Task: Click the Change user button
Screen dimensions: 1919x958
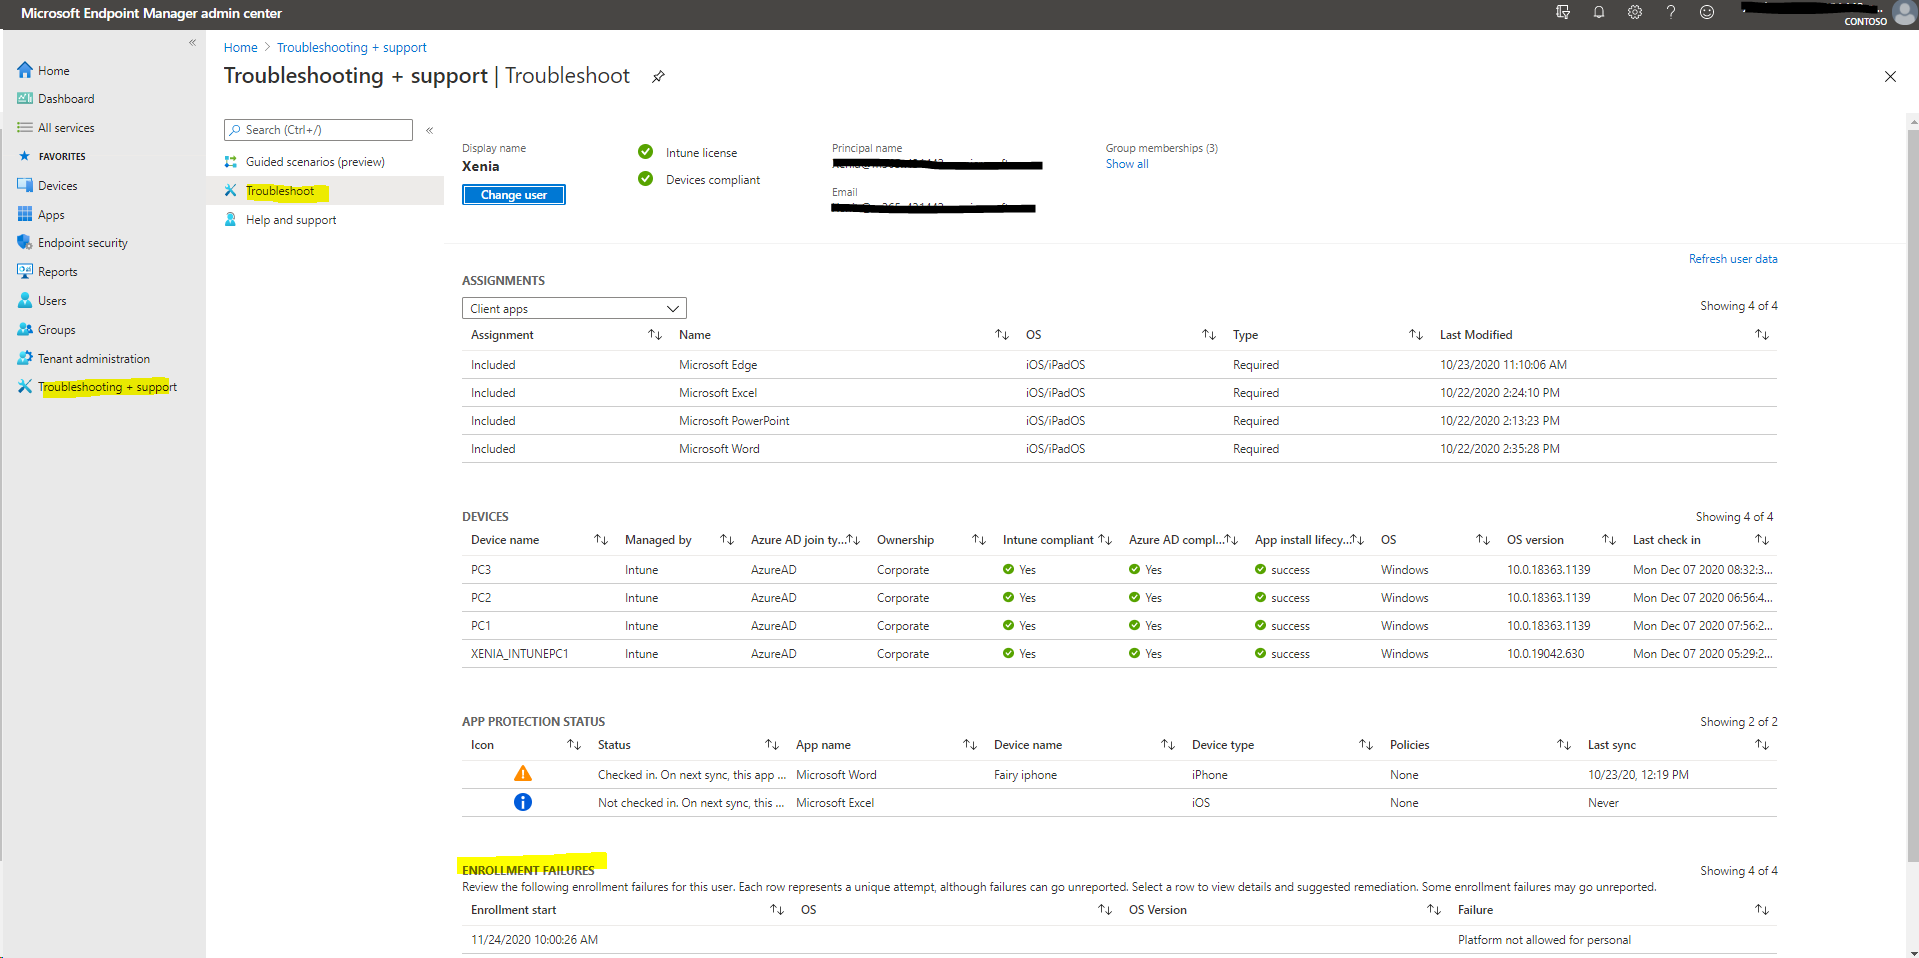Action: click(514, 195)
